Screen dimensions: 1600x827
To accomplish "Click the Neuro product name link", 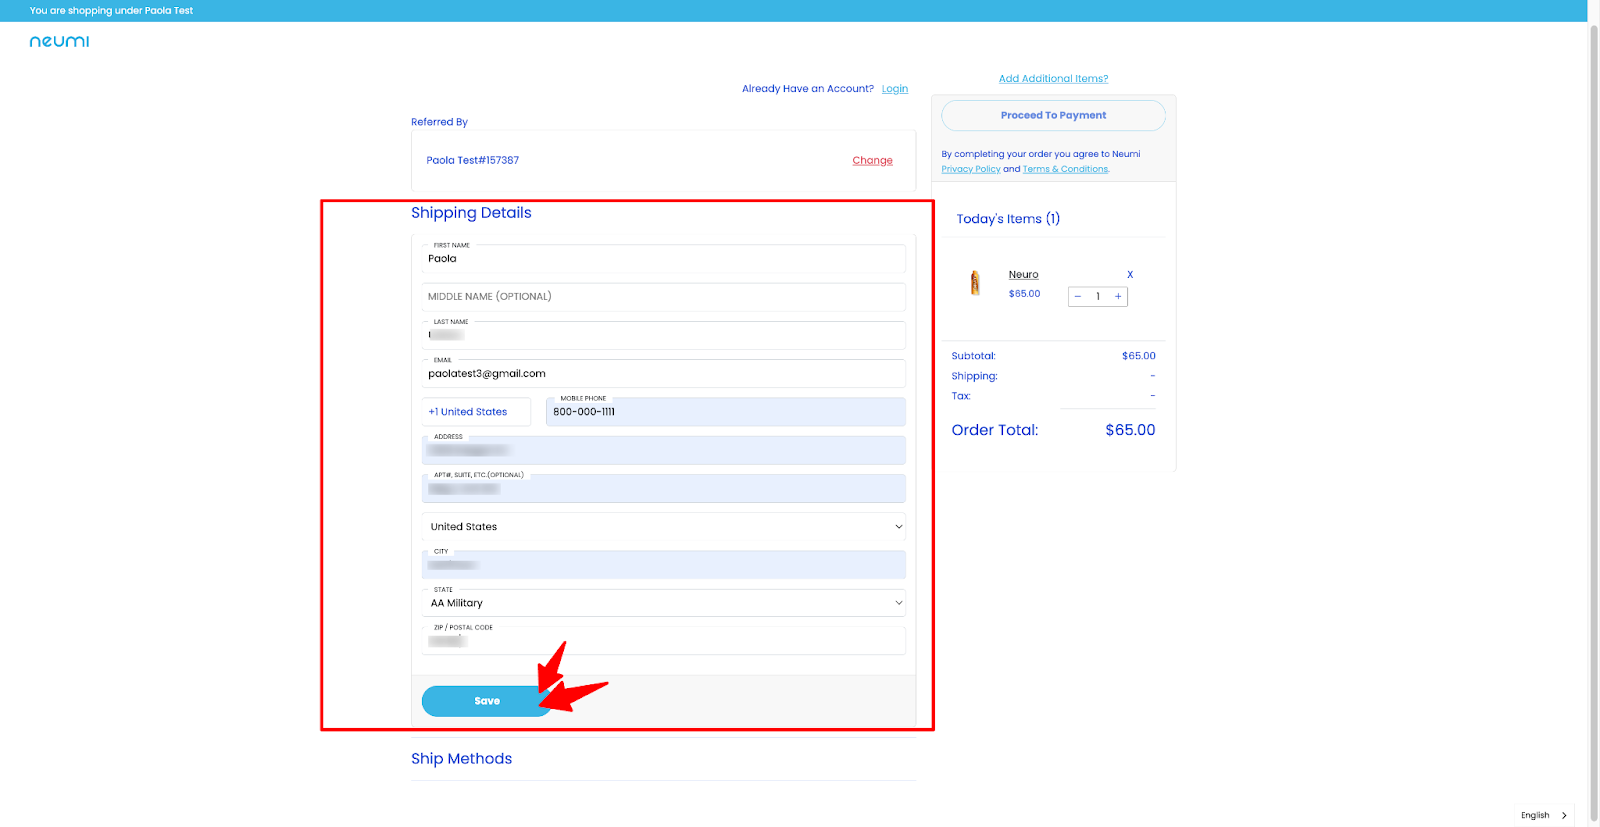I will tap(1023, 275).
